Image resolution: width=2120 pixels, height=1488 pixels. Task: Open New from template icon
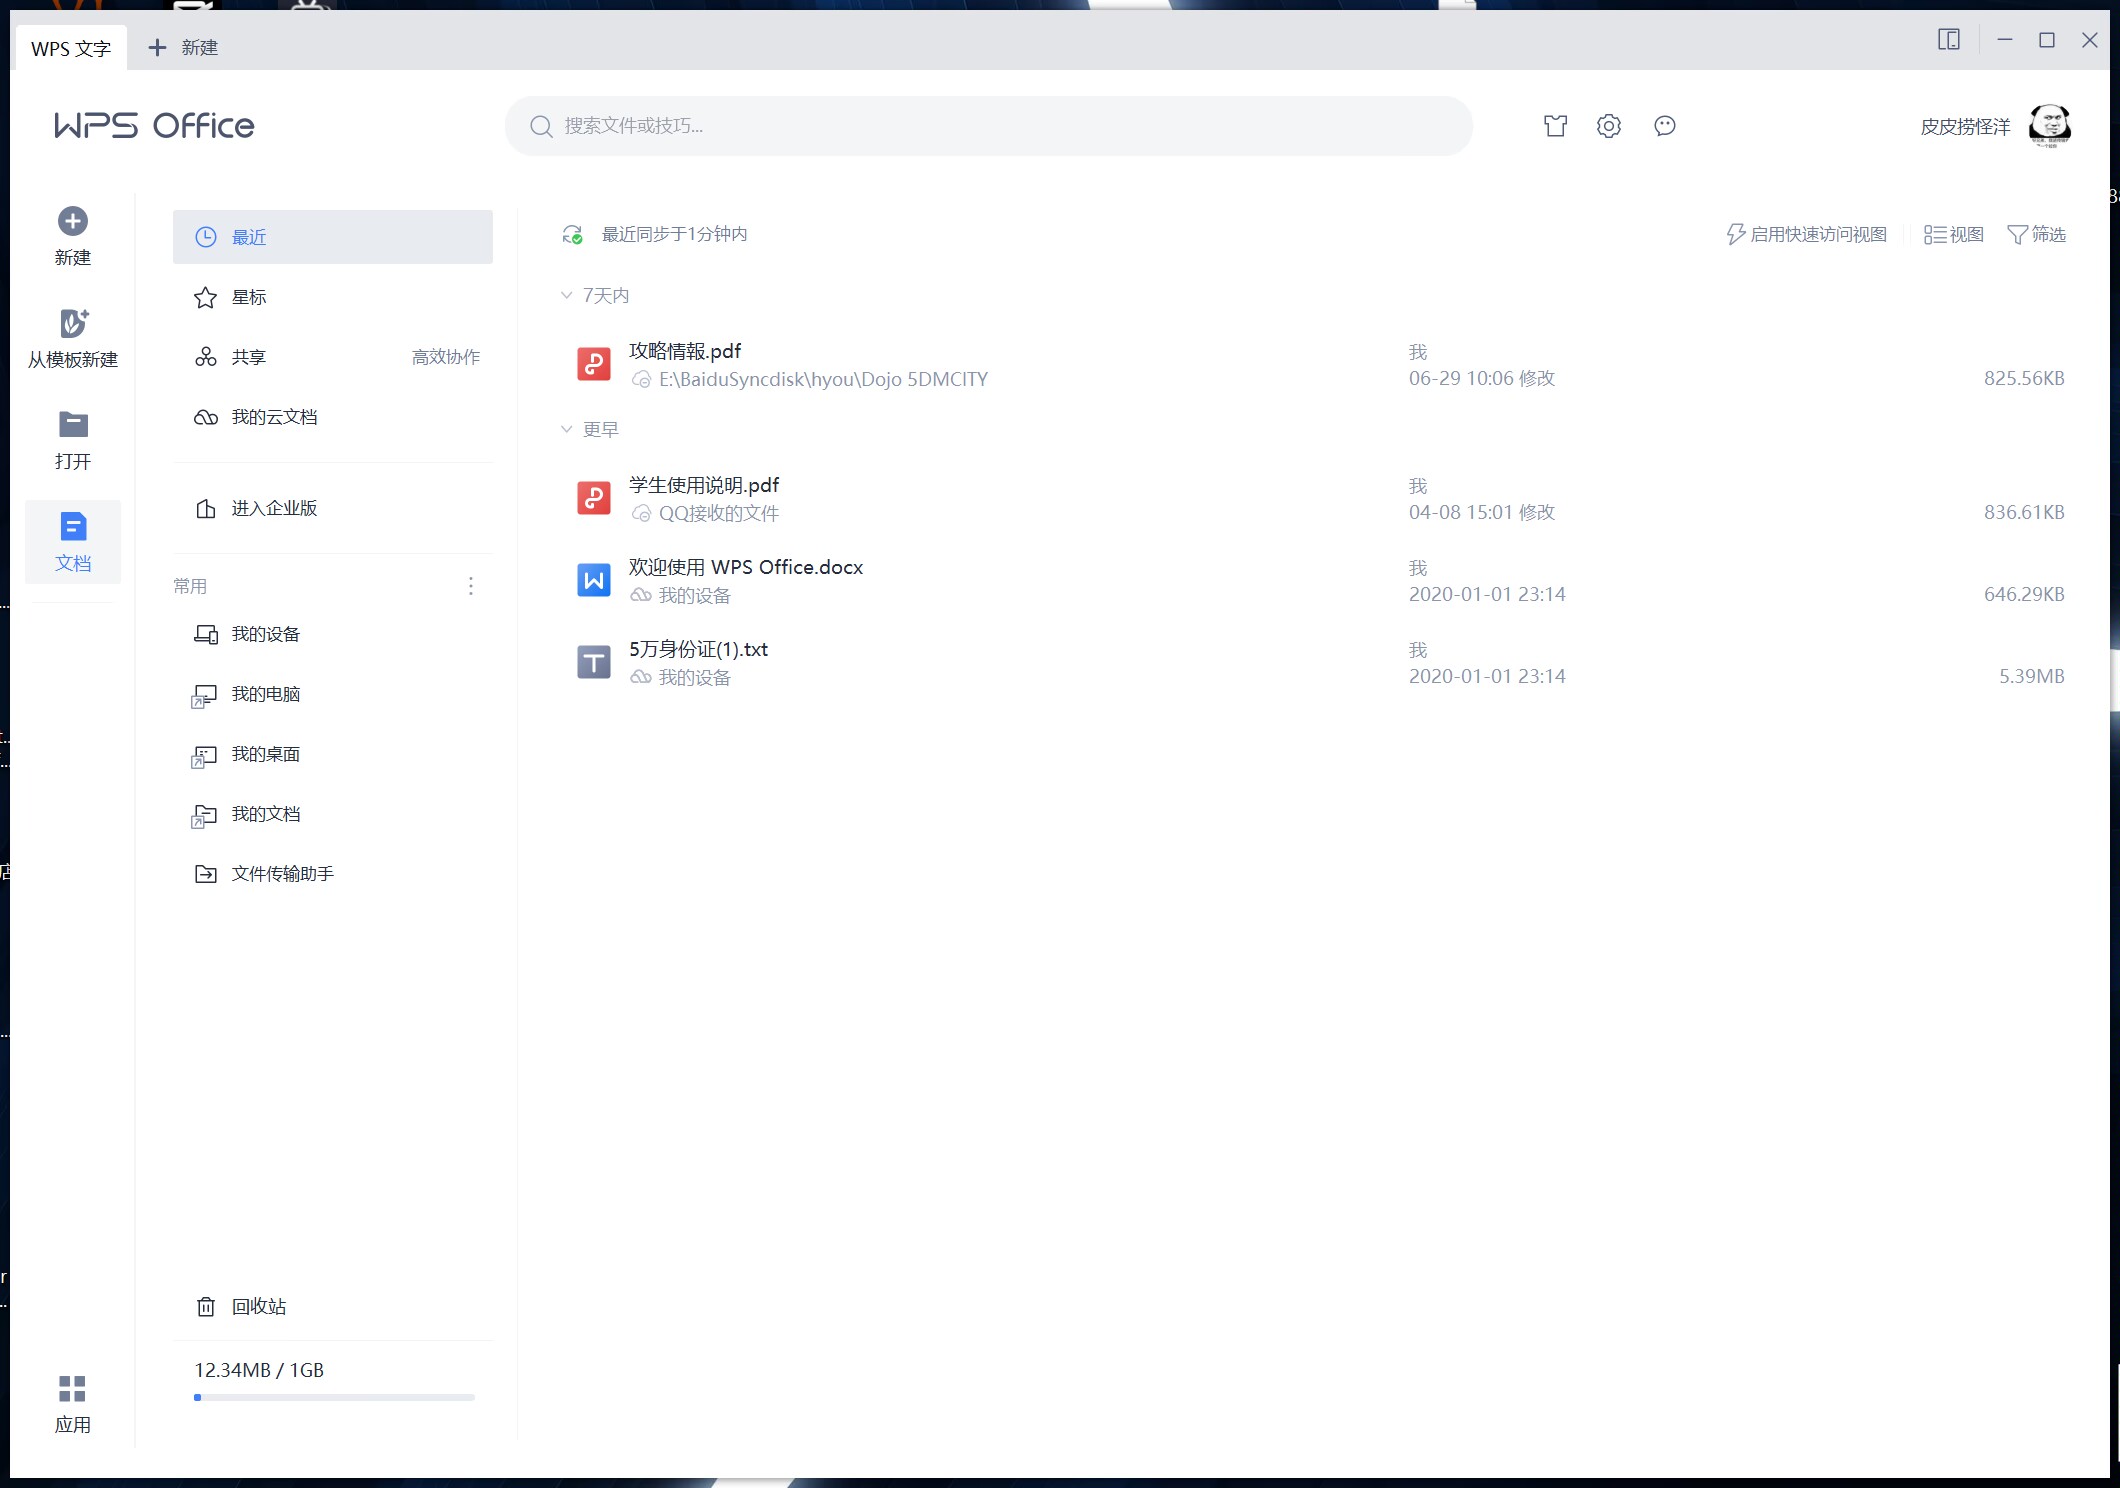click(73, 324)
